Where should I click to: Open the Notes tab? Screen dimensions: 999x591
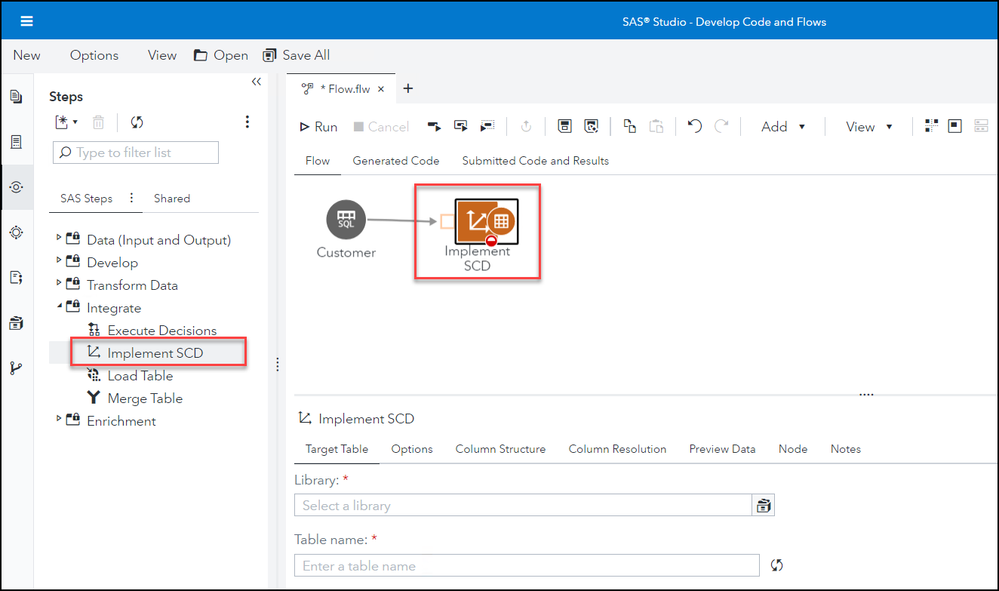pos(845,449)
